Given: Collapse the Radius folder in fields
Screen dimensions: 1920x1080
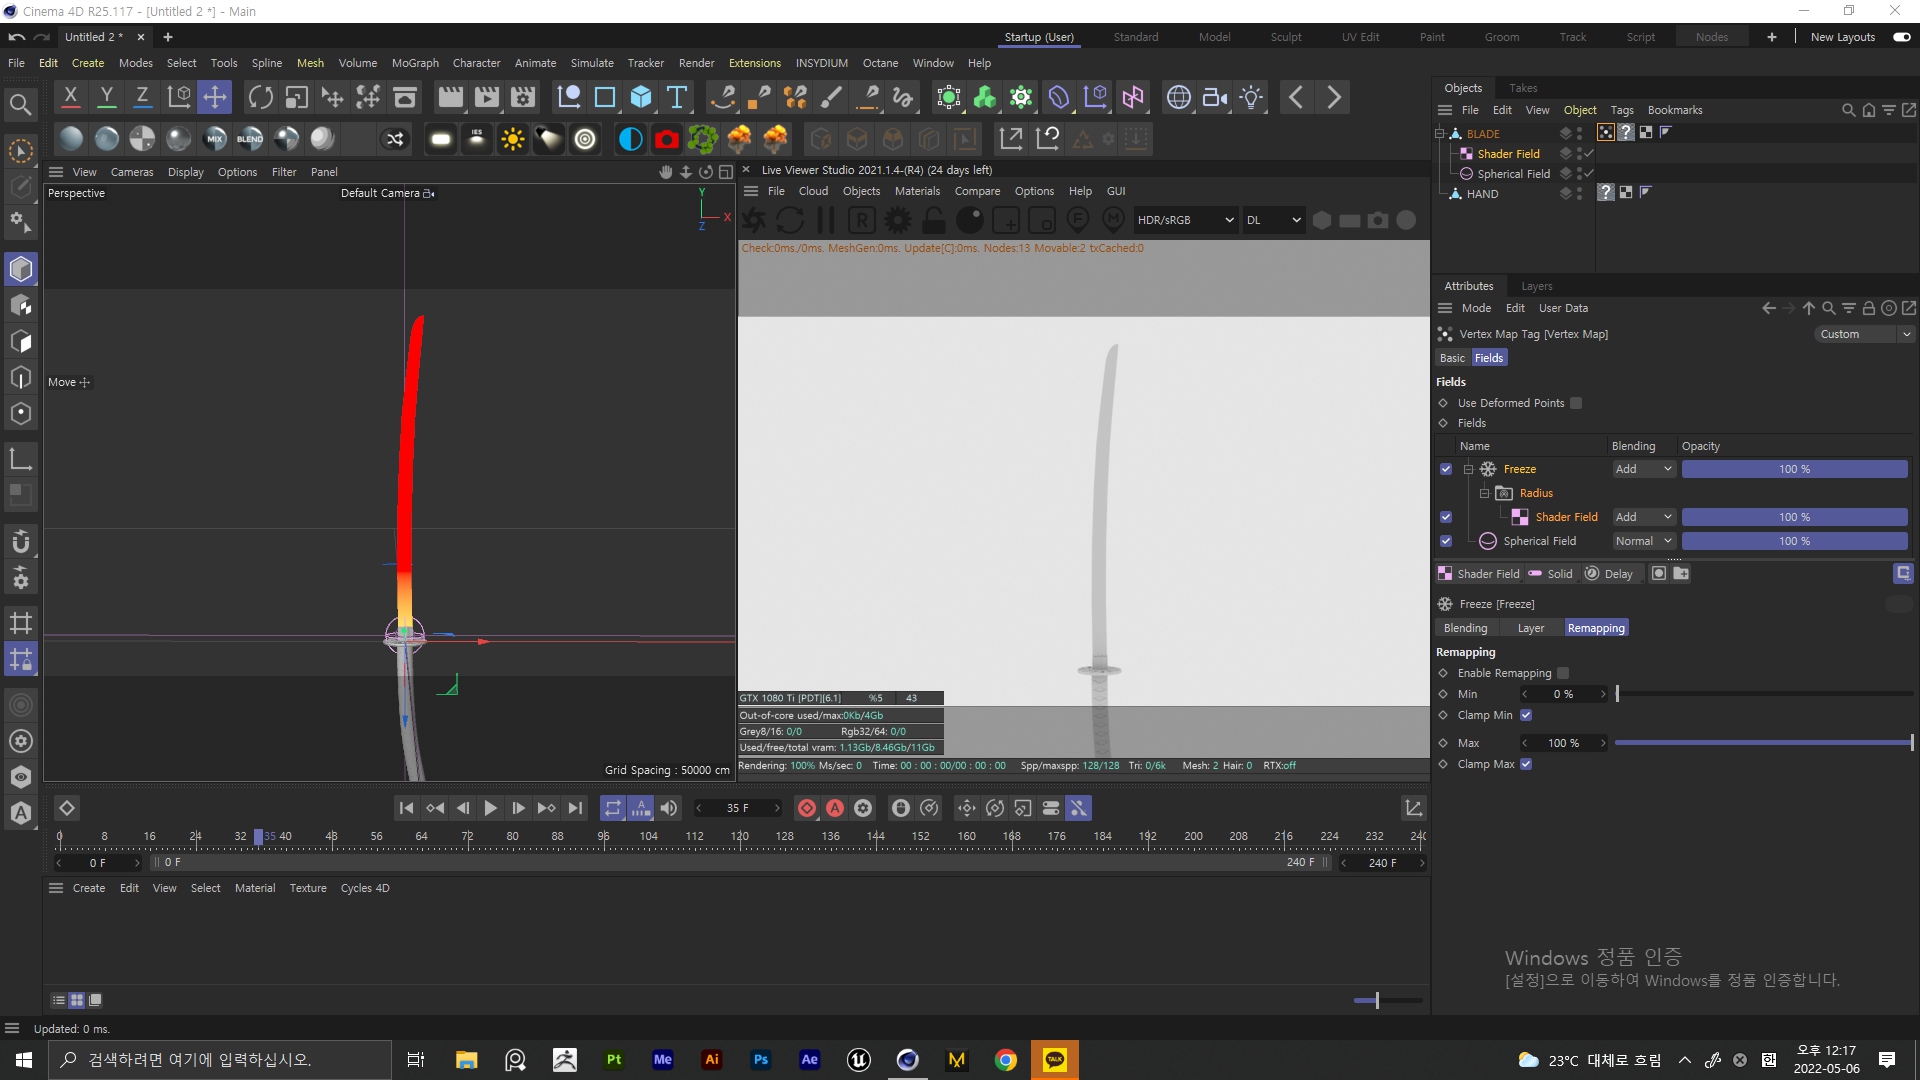Looking at the screenshot, I should (1484, 493).
